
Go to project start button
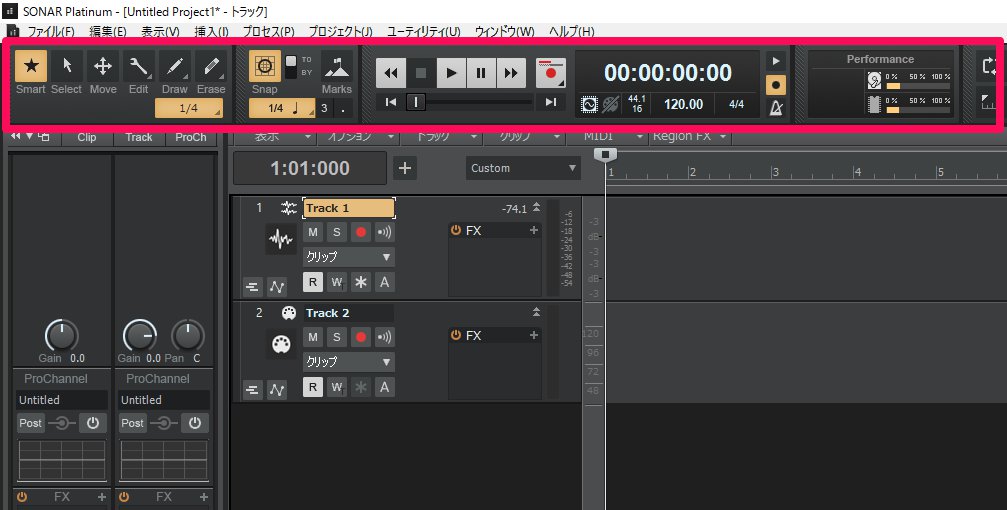pyautogui.click(x=390, y=101)
